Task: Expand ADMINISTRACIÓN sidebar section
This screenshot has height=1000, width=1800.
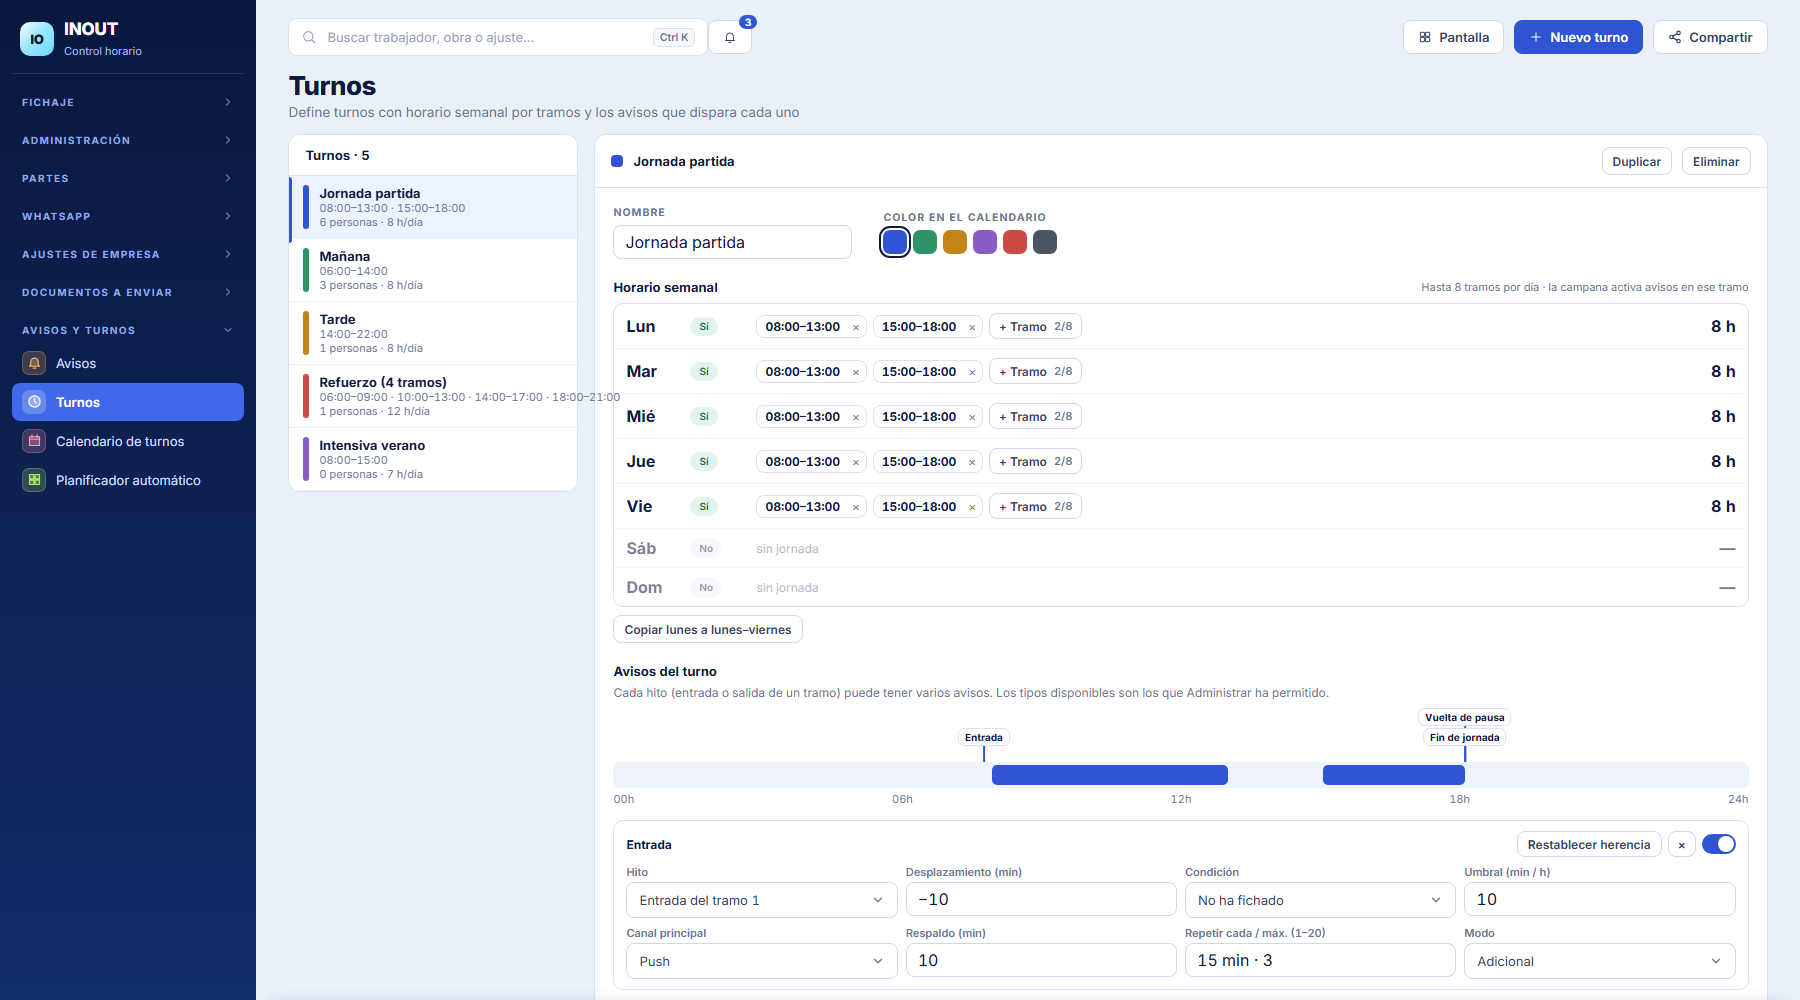Action: click(x=128, y=140)
